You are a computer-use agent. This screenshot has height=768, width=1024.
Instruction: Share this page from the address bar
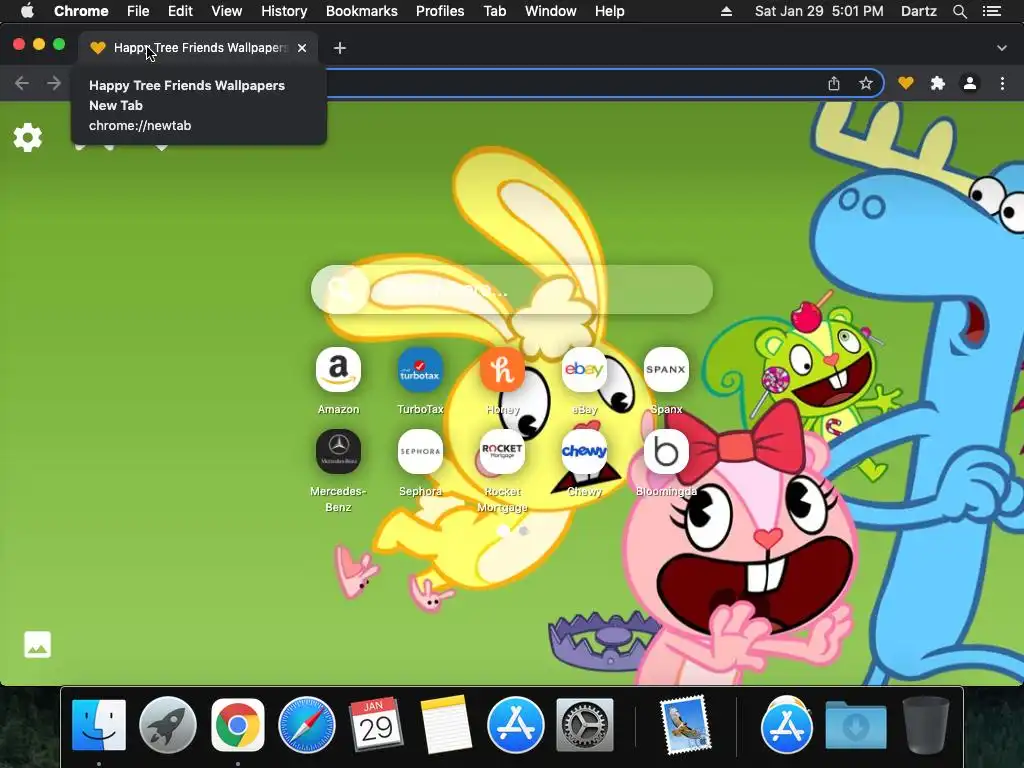(x=834, y=84)
